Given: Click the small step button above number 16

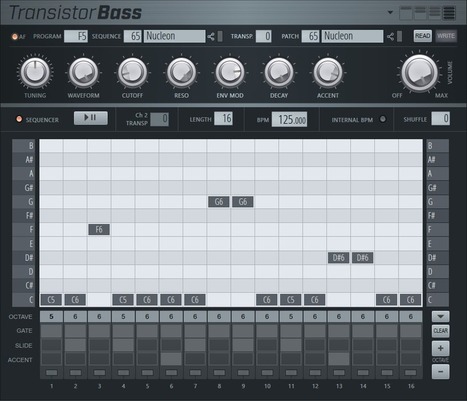Looking at the screenshot, I should point(411,373).
